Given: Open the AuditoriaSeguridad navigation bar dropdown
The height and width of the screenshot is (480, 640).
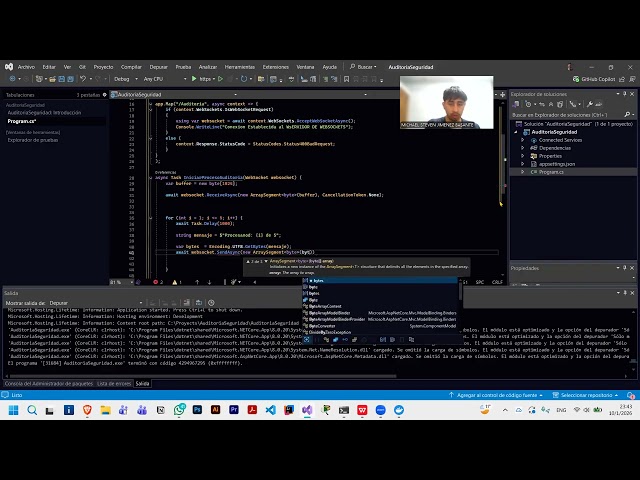Looking at the screenshot, I should [175, 94].
